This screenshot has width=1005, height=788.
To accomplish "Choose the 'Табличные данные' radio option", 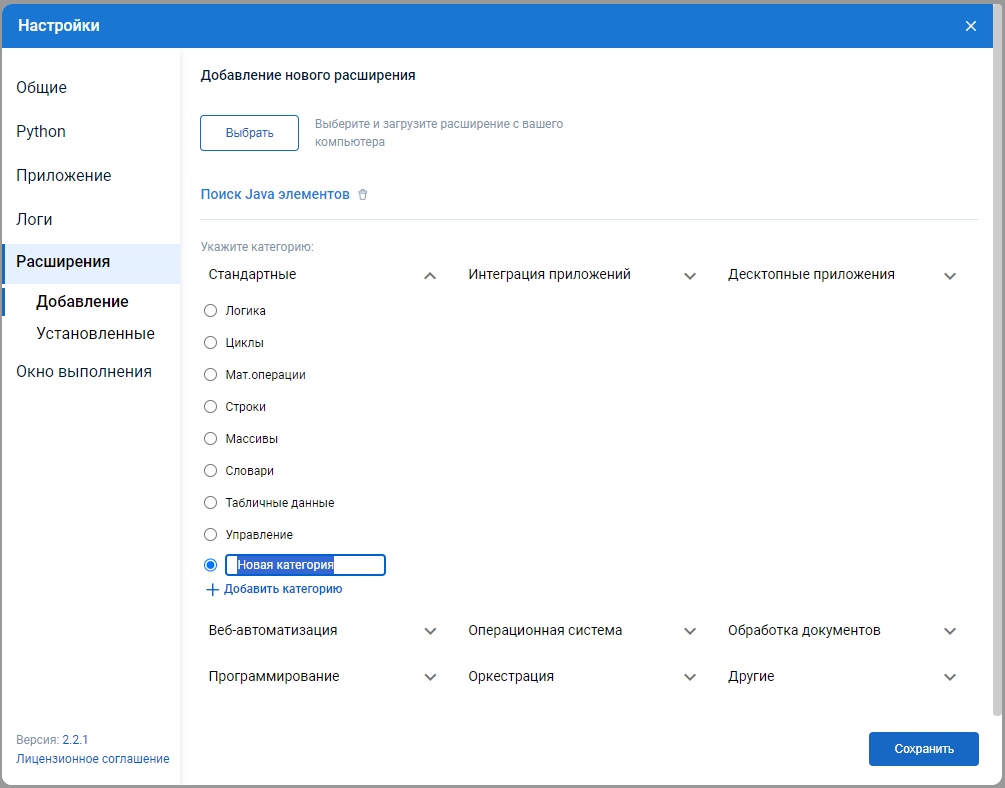I will tap(211, 503).
